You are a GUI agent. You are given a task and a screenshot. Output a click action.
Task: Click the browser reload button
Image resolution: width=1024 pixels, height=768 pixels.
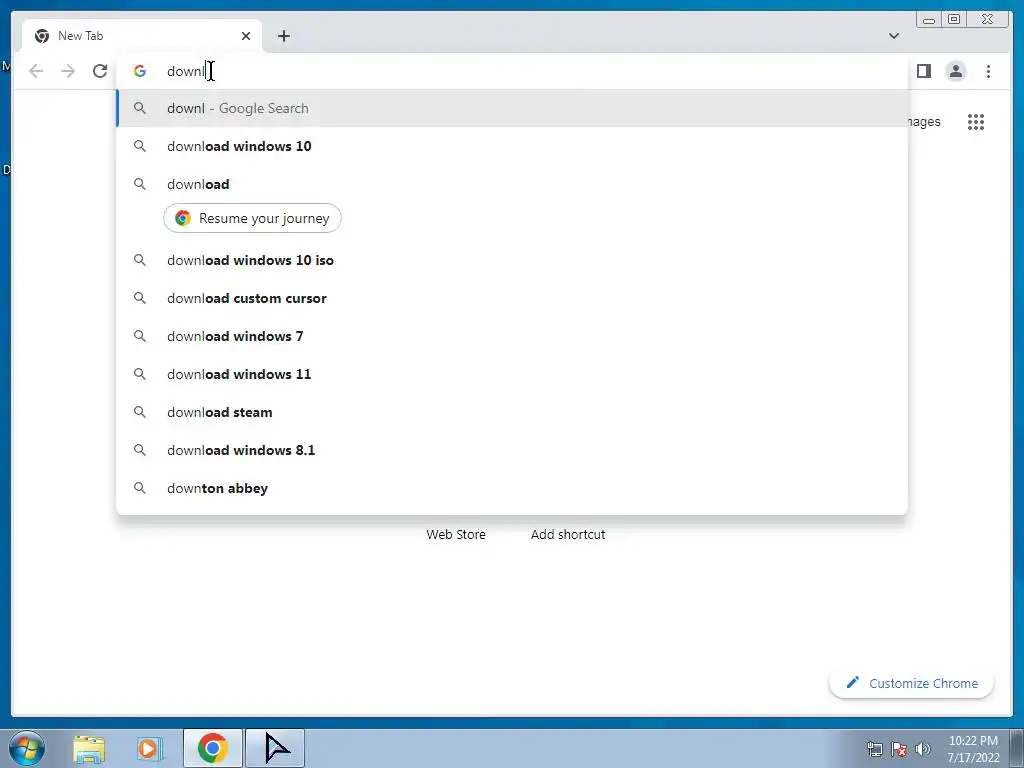click(x=100, y=71)
